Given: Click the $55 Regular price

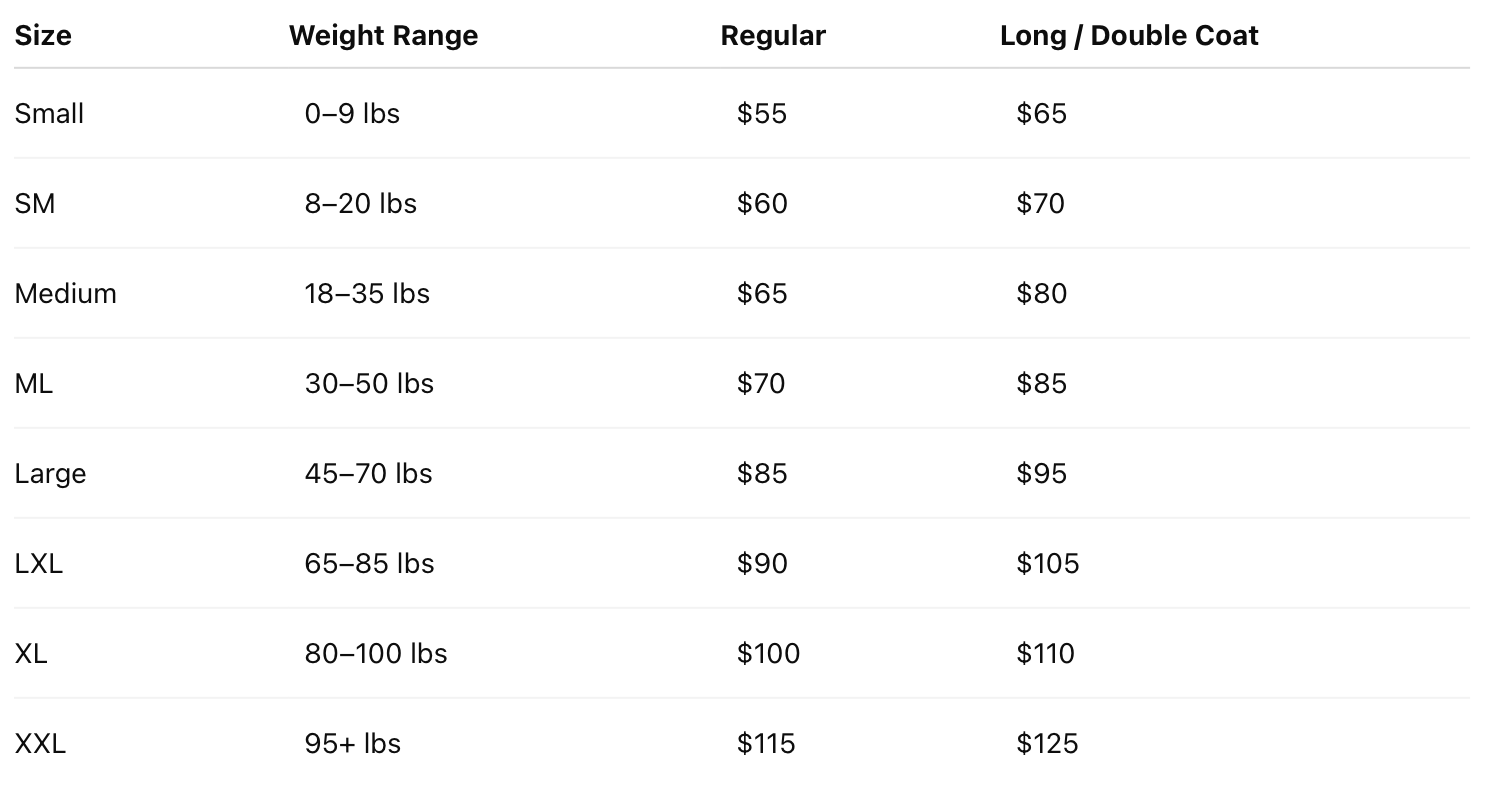Looking at the screenshot, I should click(x=762, y=114).
